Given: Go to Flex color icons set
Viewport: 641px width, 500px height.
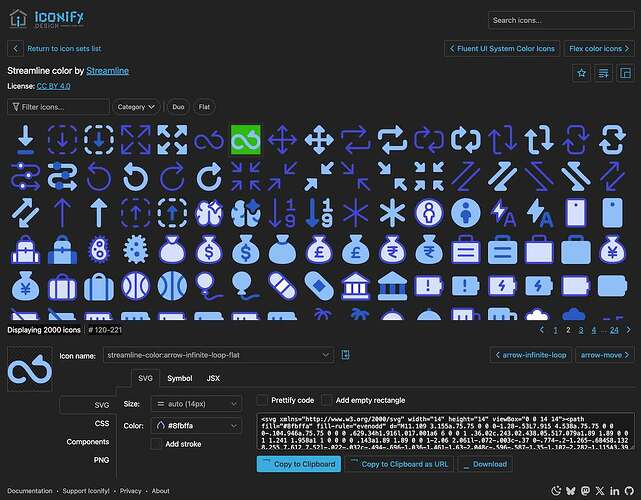Looking at the screenshot, I should (x=599, y=49).
